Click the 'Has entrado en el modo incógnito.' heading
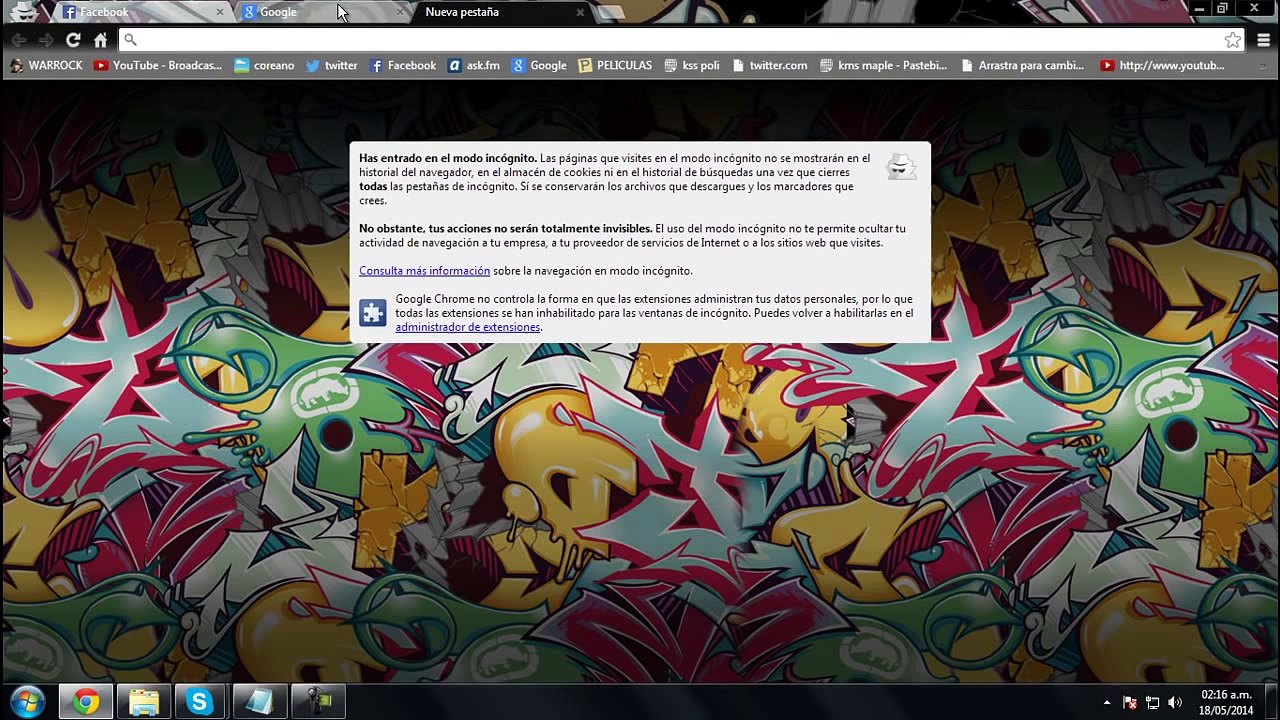 pyautogui.click(x=448, y=158)
